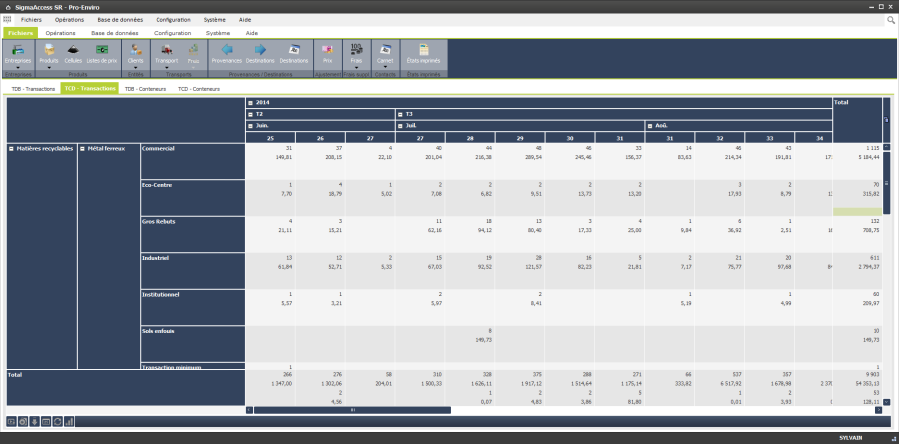899x444 pixels.
Task: Open the Produits ribbon icon
Action: click(x=48, y=53)
